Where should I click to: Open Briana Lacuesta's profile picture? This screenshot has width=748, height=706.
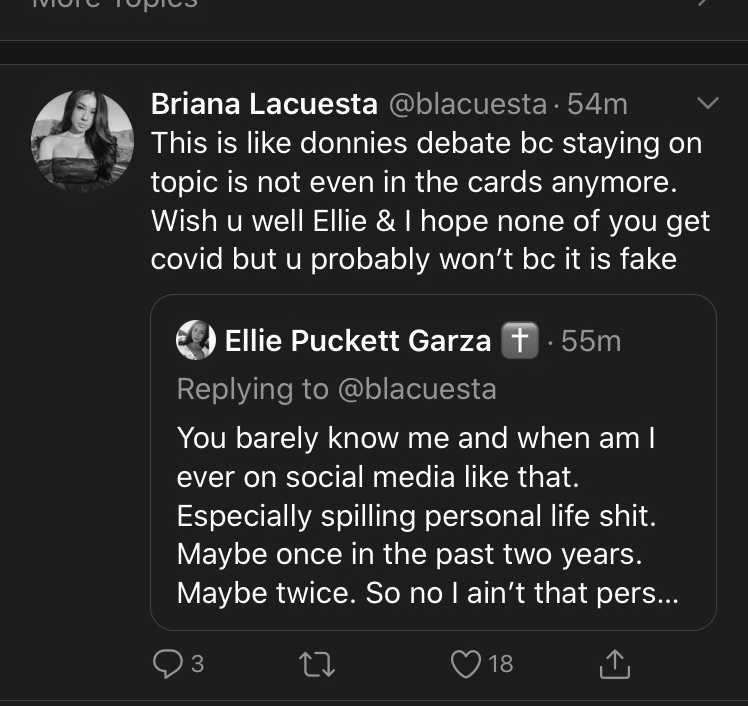click(x=83, y=141)
